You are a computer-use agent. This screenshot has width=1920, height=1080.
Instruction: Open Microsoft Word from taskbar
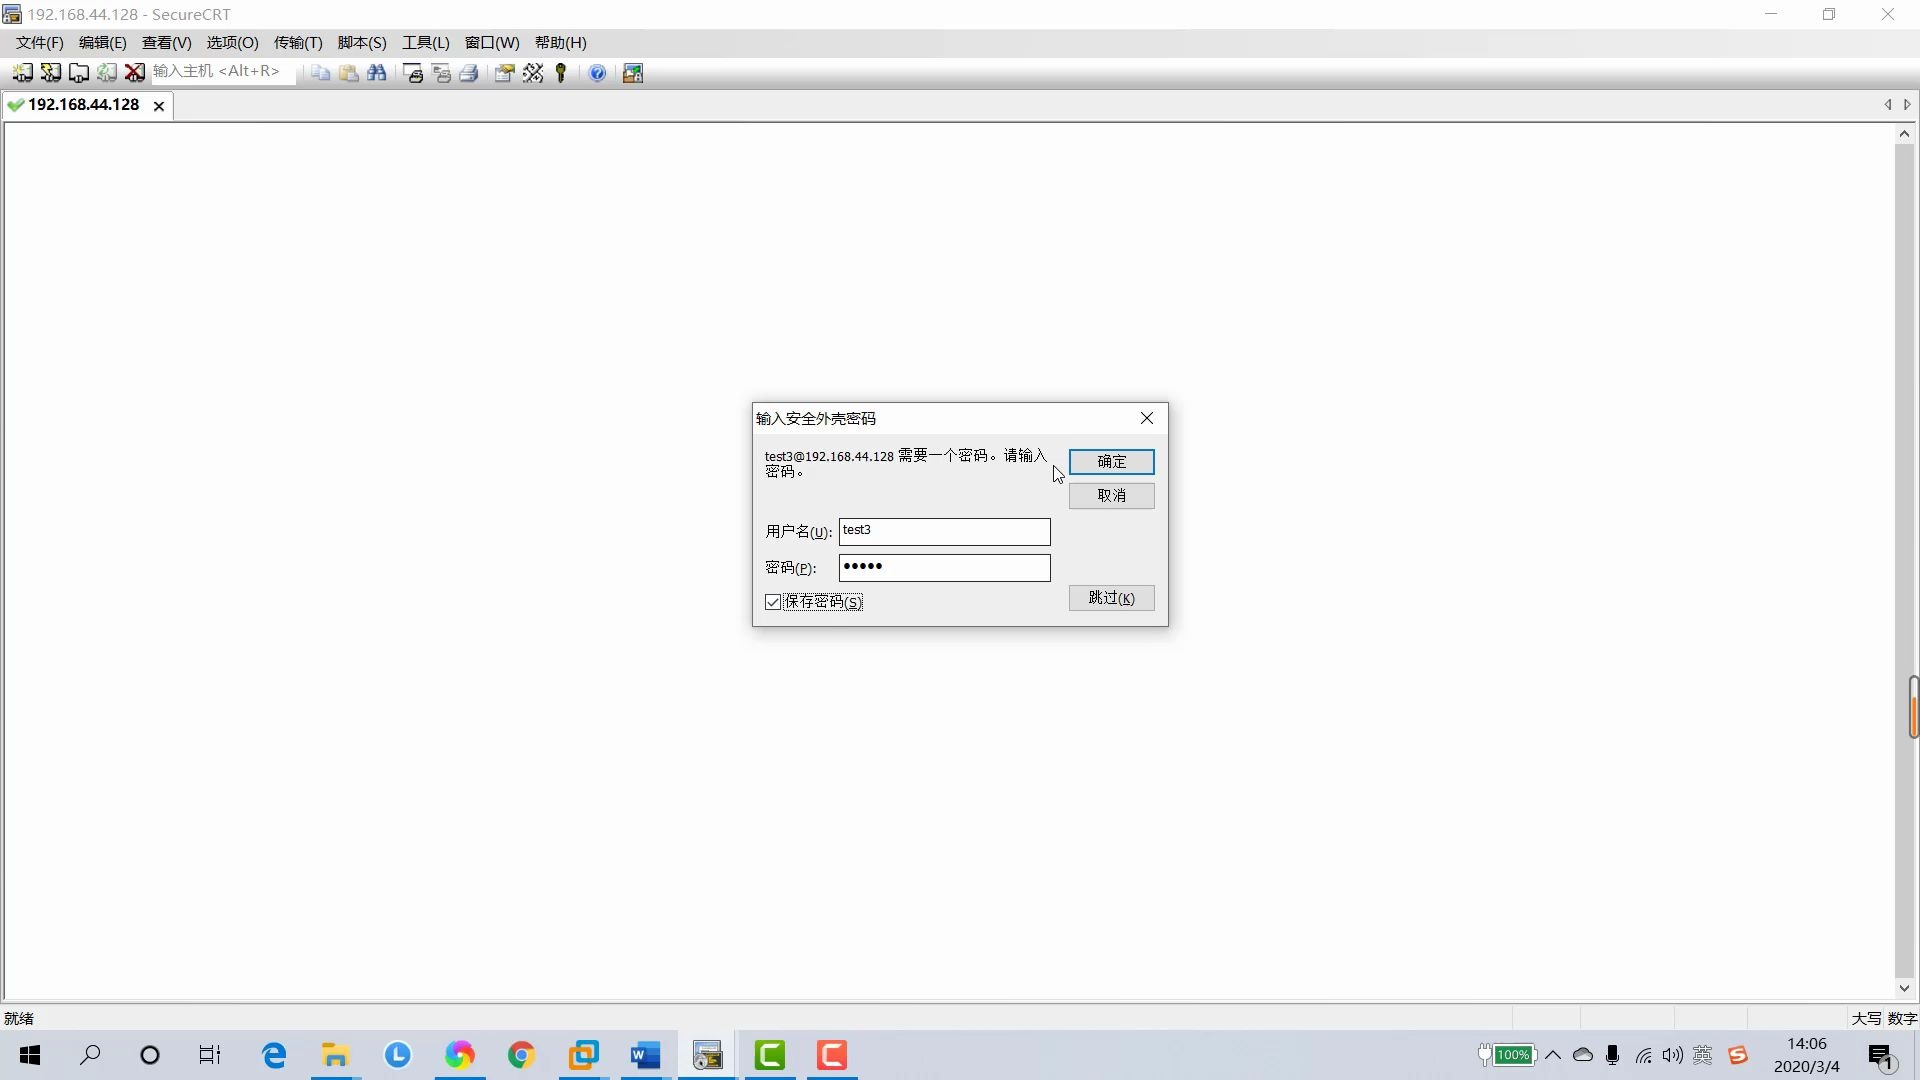(x=645, y=1055)
